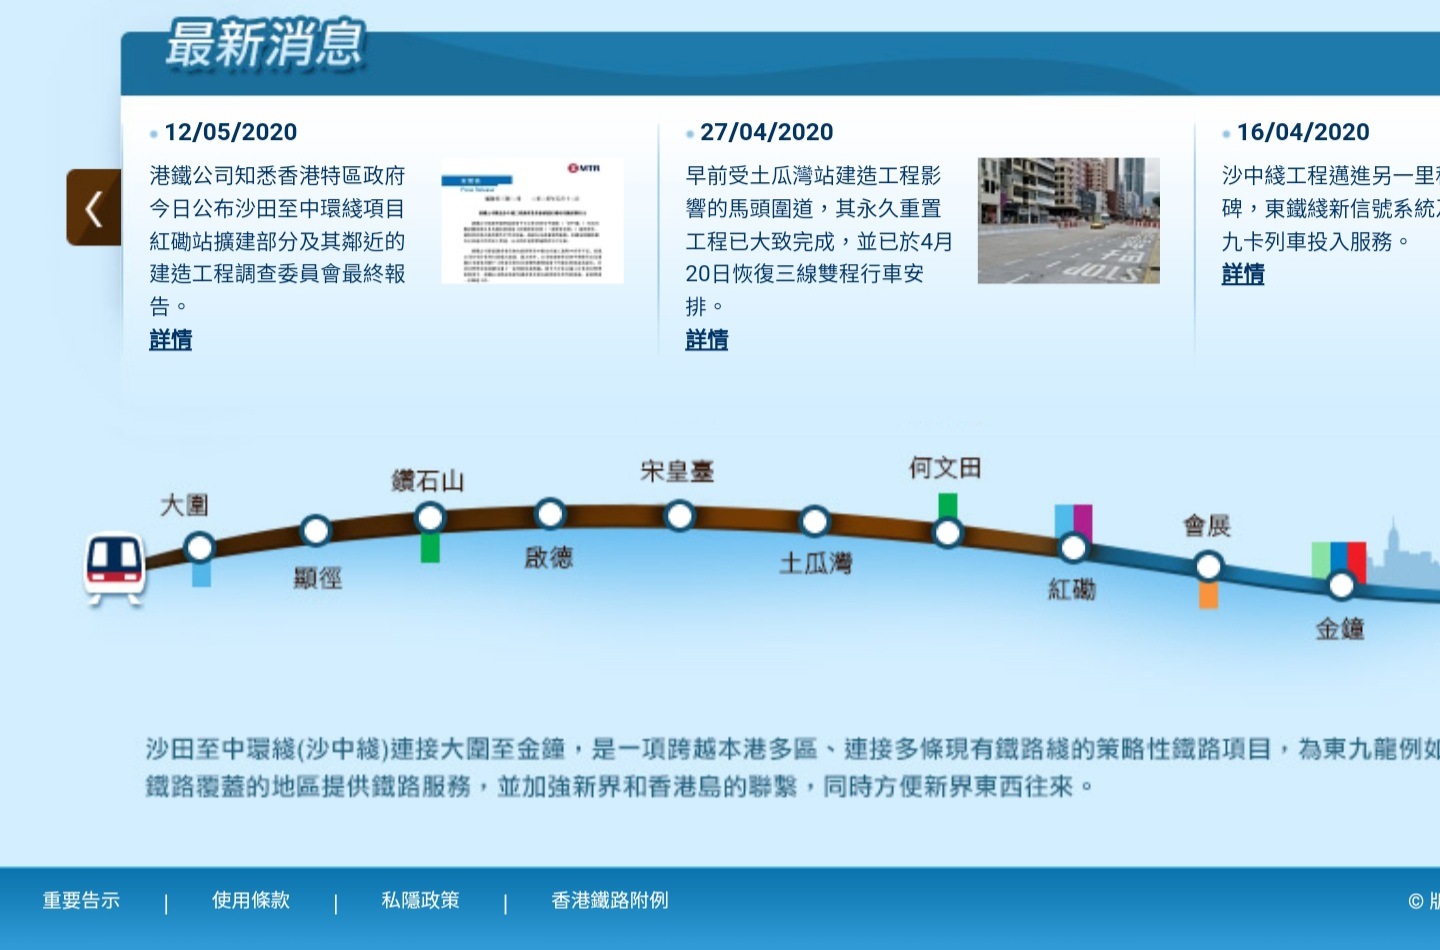Select the 土瓜灣 station circle marker
Screen dimensions: 1440x950
click(815, 521)
